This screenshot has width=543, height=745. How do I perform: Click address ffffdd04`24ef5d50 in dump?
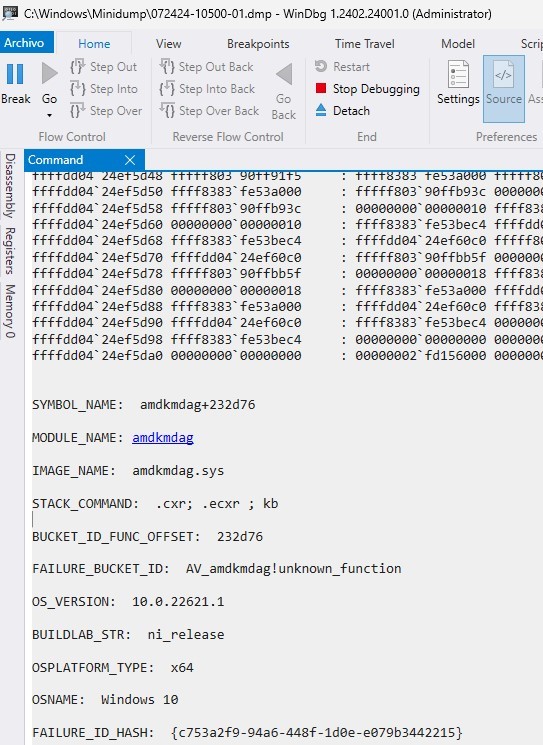[x=97, y=192]
